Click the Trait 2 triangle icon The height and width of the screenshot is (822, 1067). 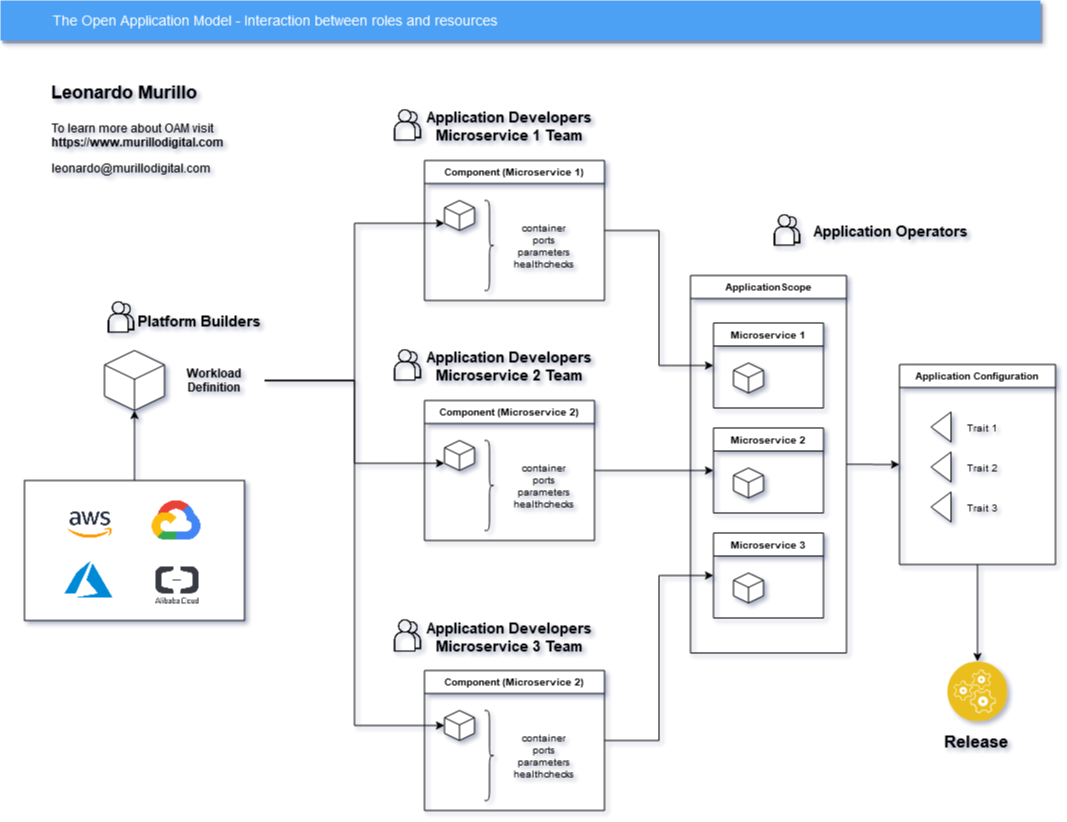tap(941, 467)
